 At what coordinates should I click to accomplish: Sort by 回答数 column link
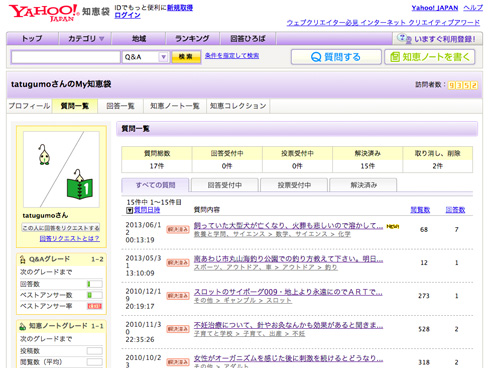point(455,210)
